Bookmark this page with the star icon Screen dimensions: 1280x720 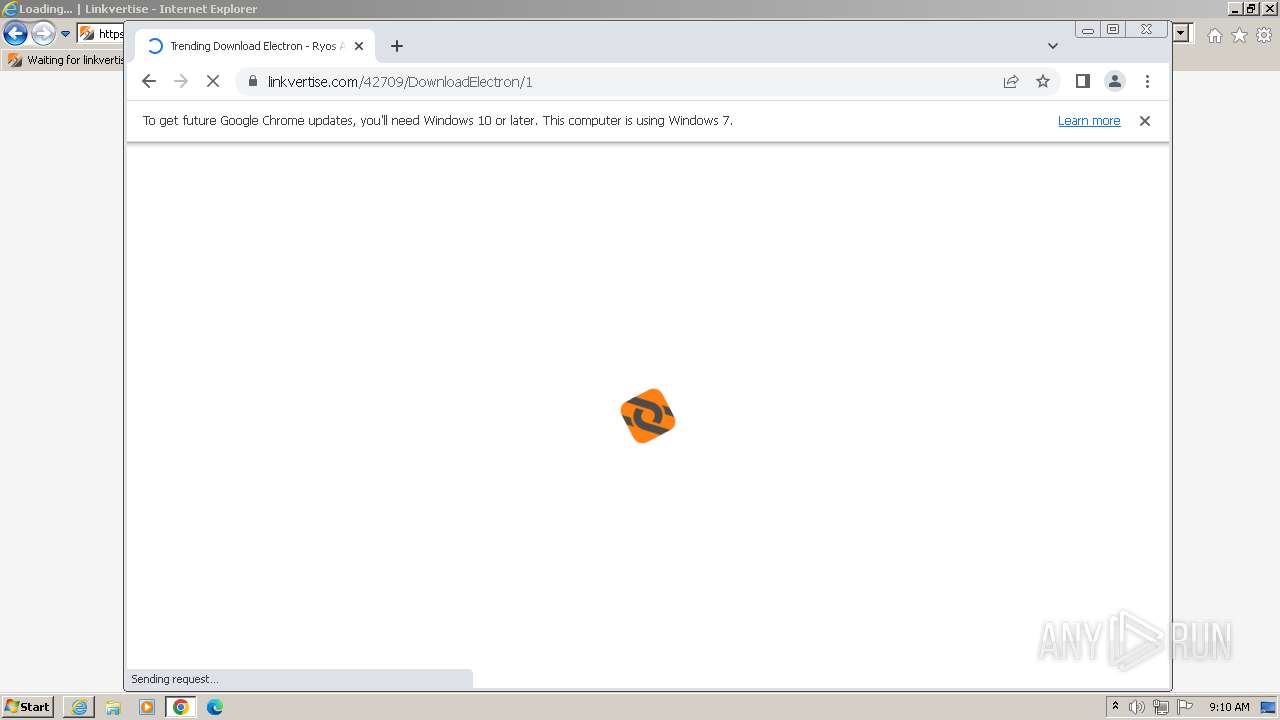(x=1043, y=81)
